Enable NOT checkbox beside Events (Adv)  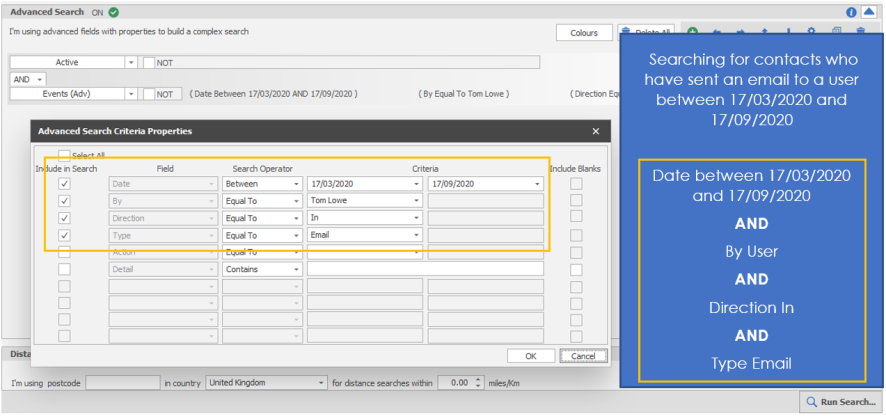[x=149, y=94]
